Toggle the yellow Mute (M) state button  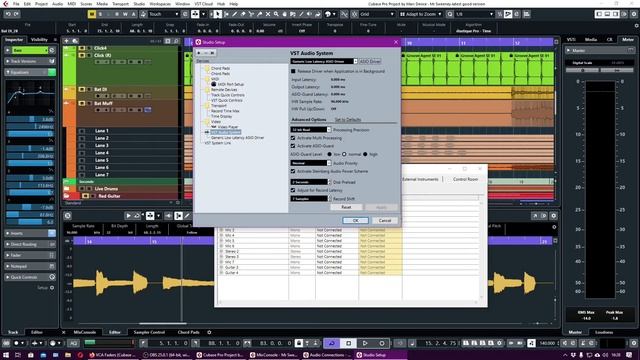click(91, 14)
